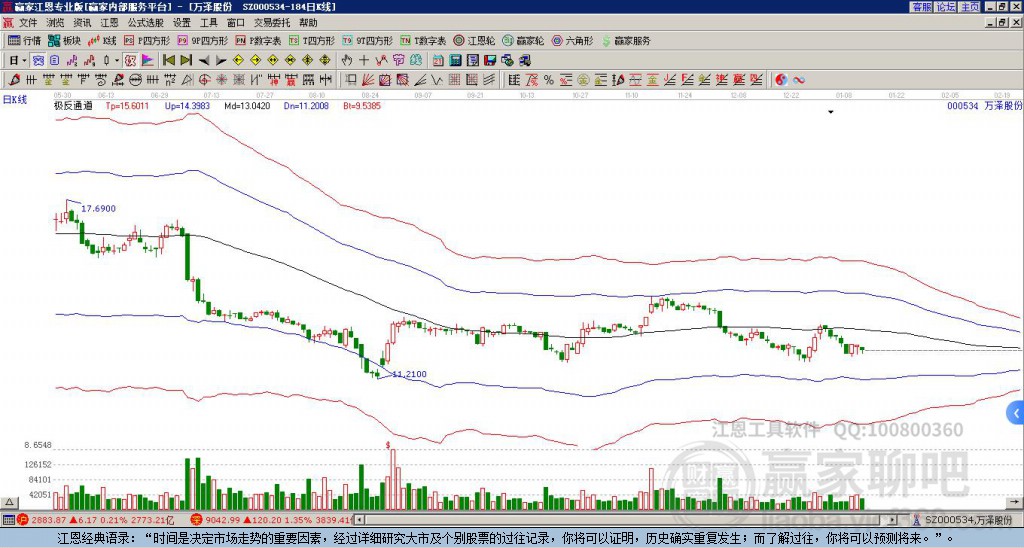This screenshot has width=1024, height=548.
Task: Open the 浏览 menu
Action: coord(55,23)
